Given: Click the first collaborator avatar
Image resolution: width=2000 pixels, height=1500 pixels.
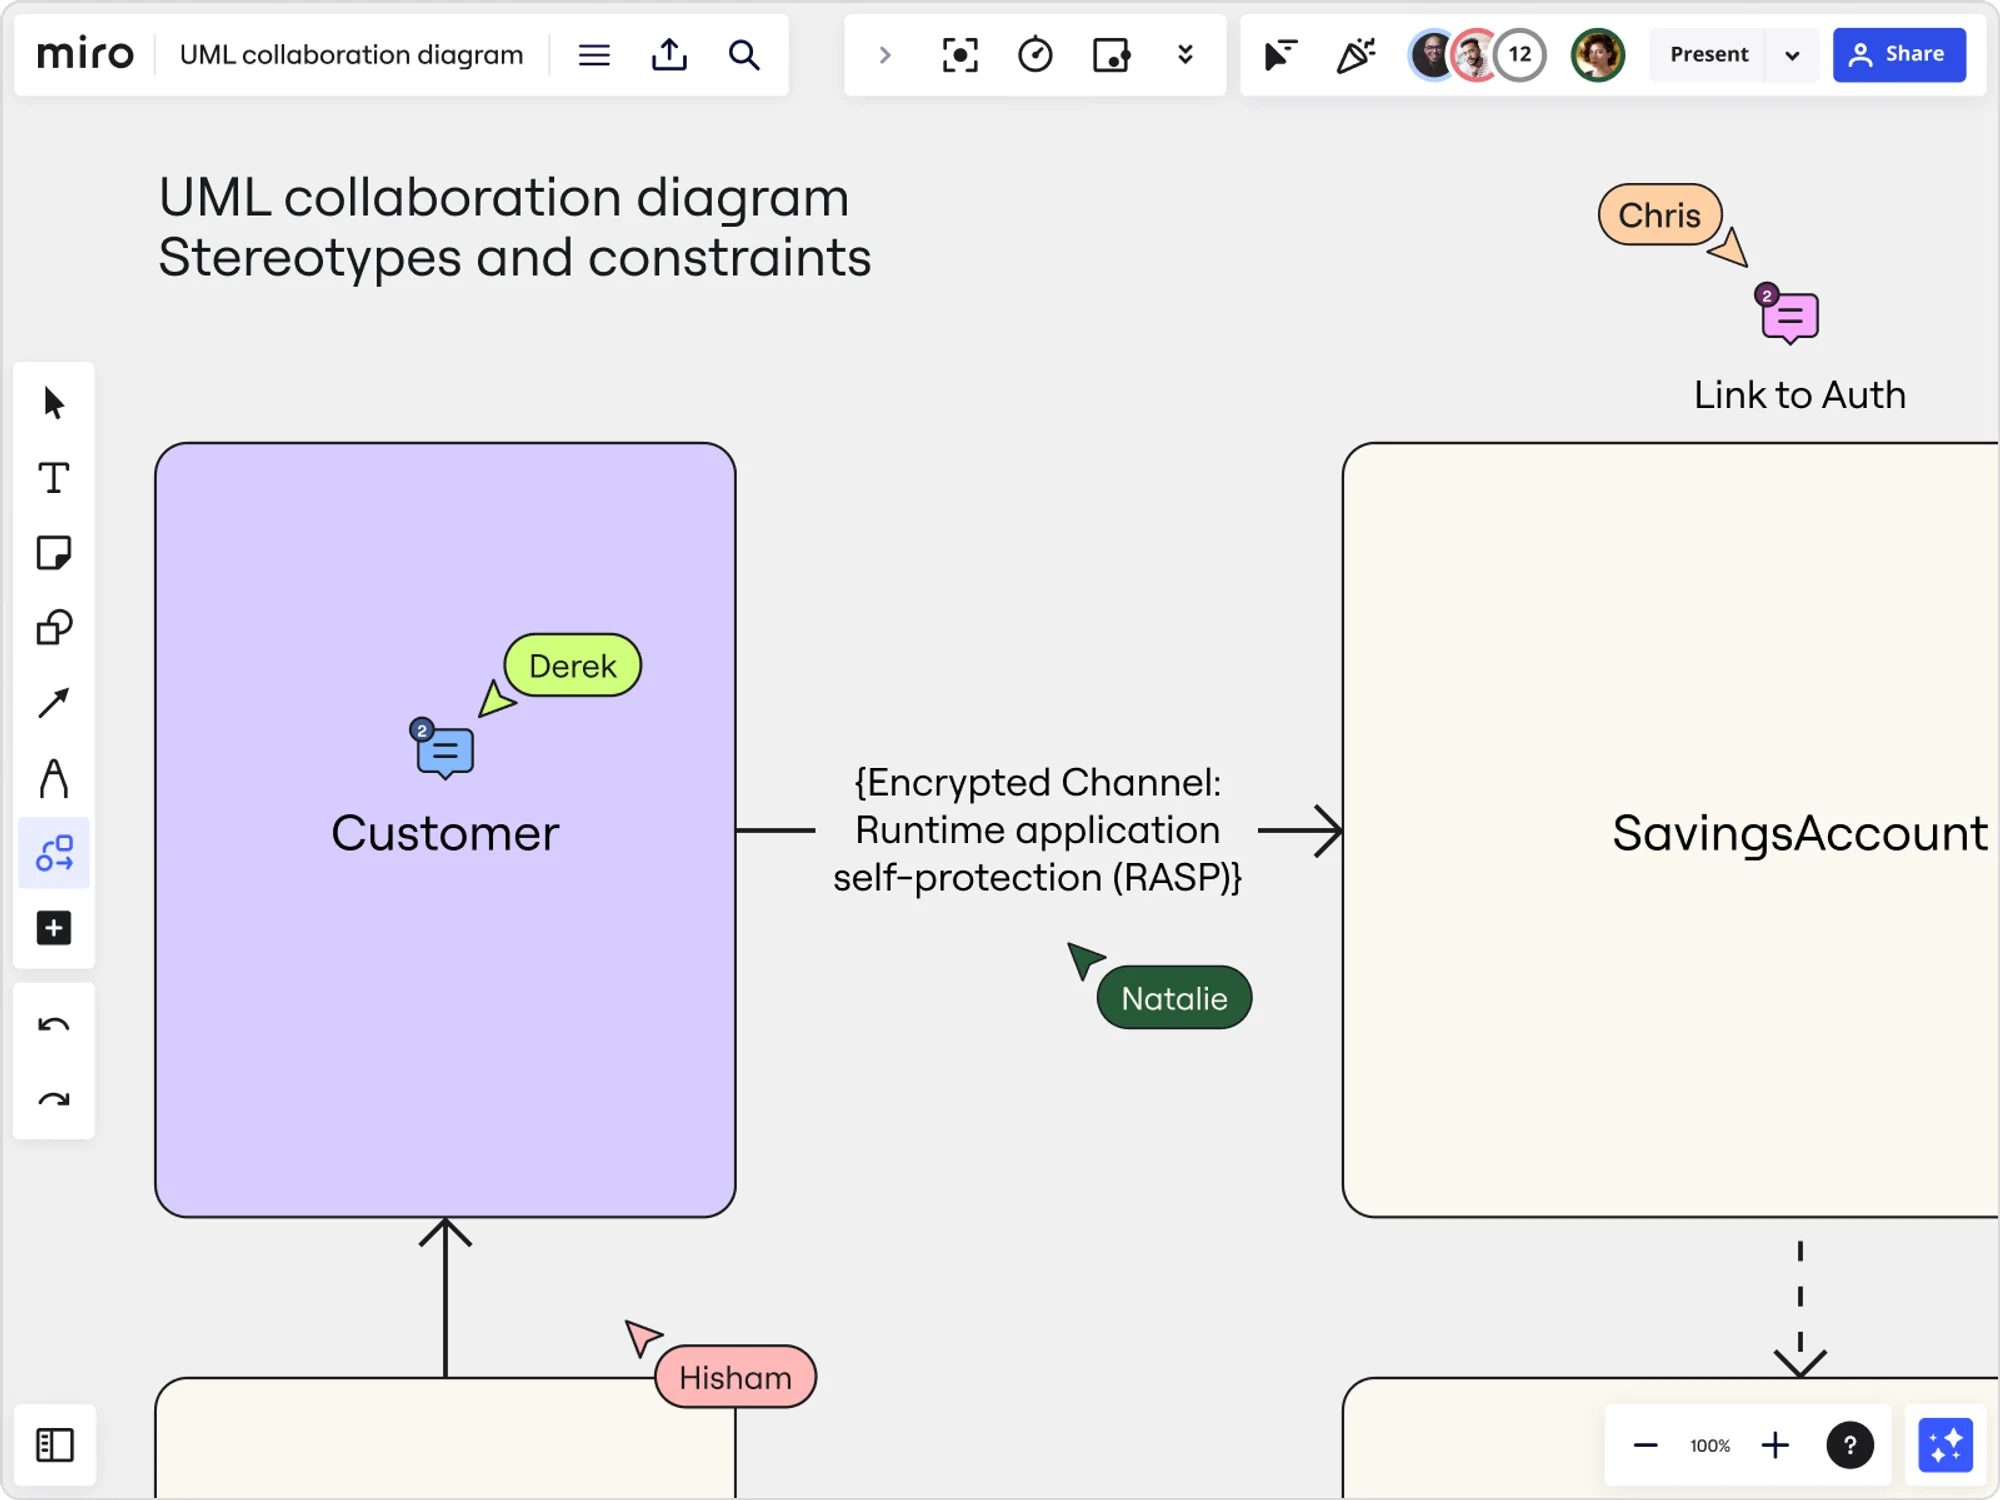Looking at the screenshot, I should pos(1432,54).
